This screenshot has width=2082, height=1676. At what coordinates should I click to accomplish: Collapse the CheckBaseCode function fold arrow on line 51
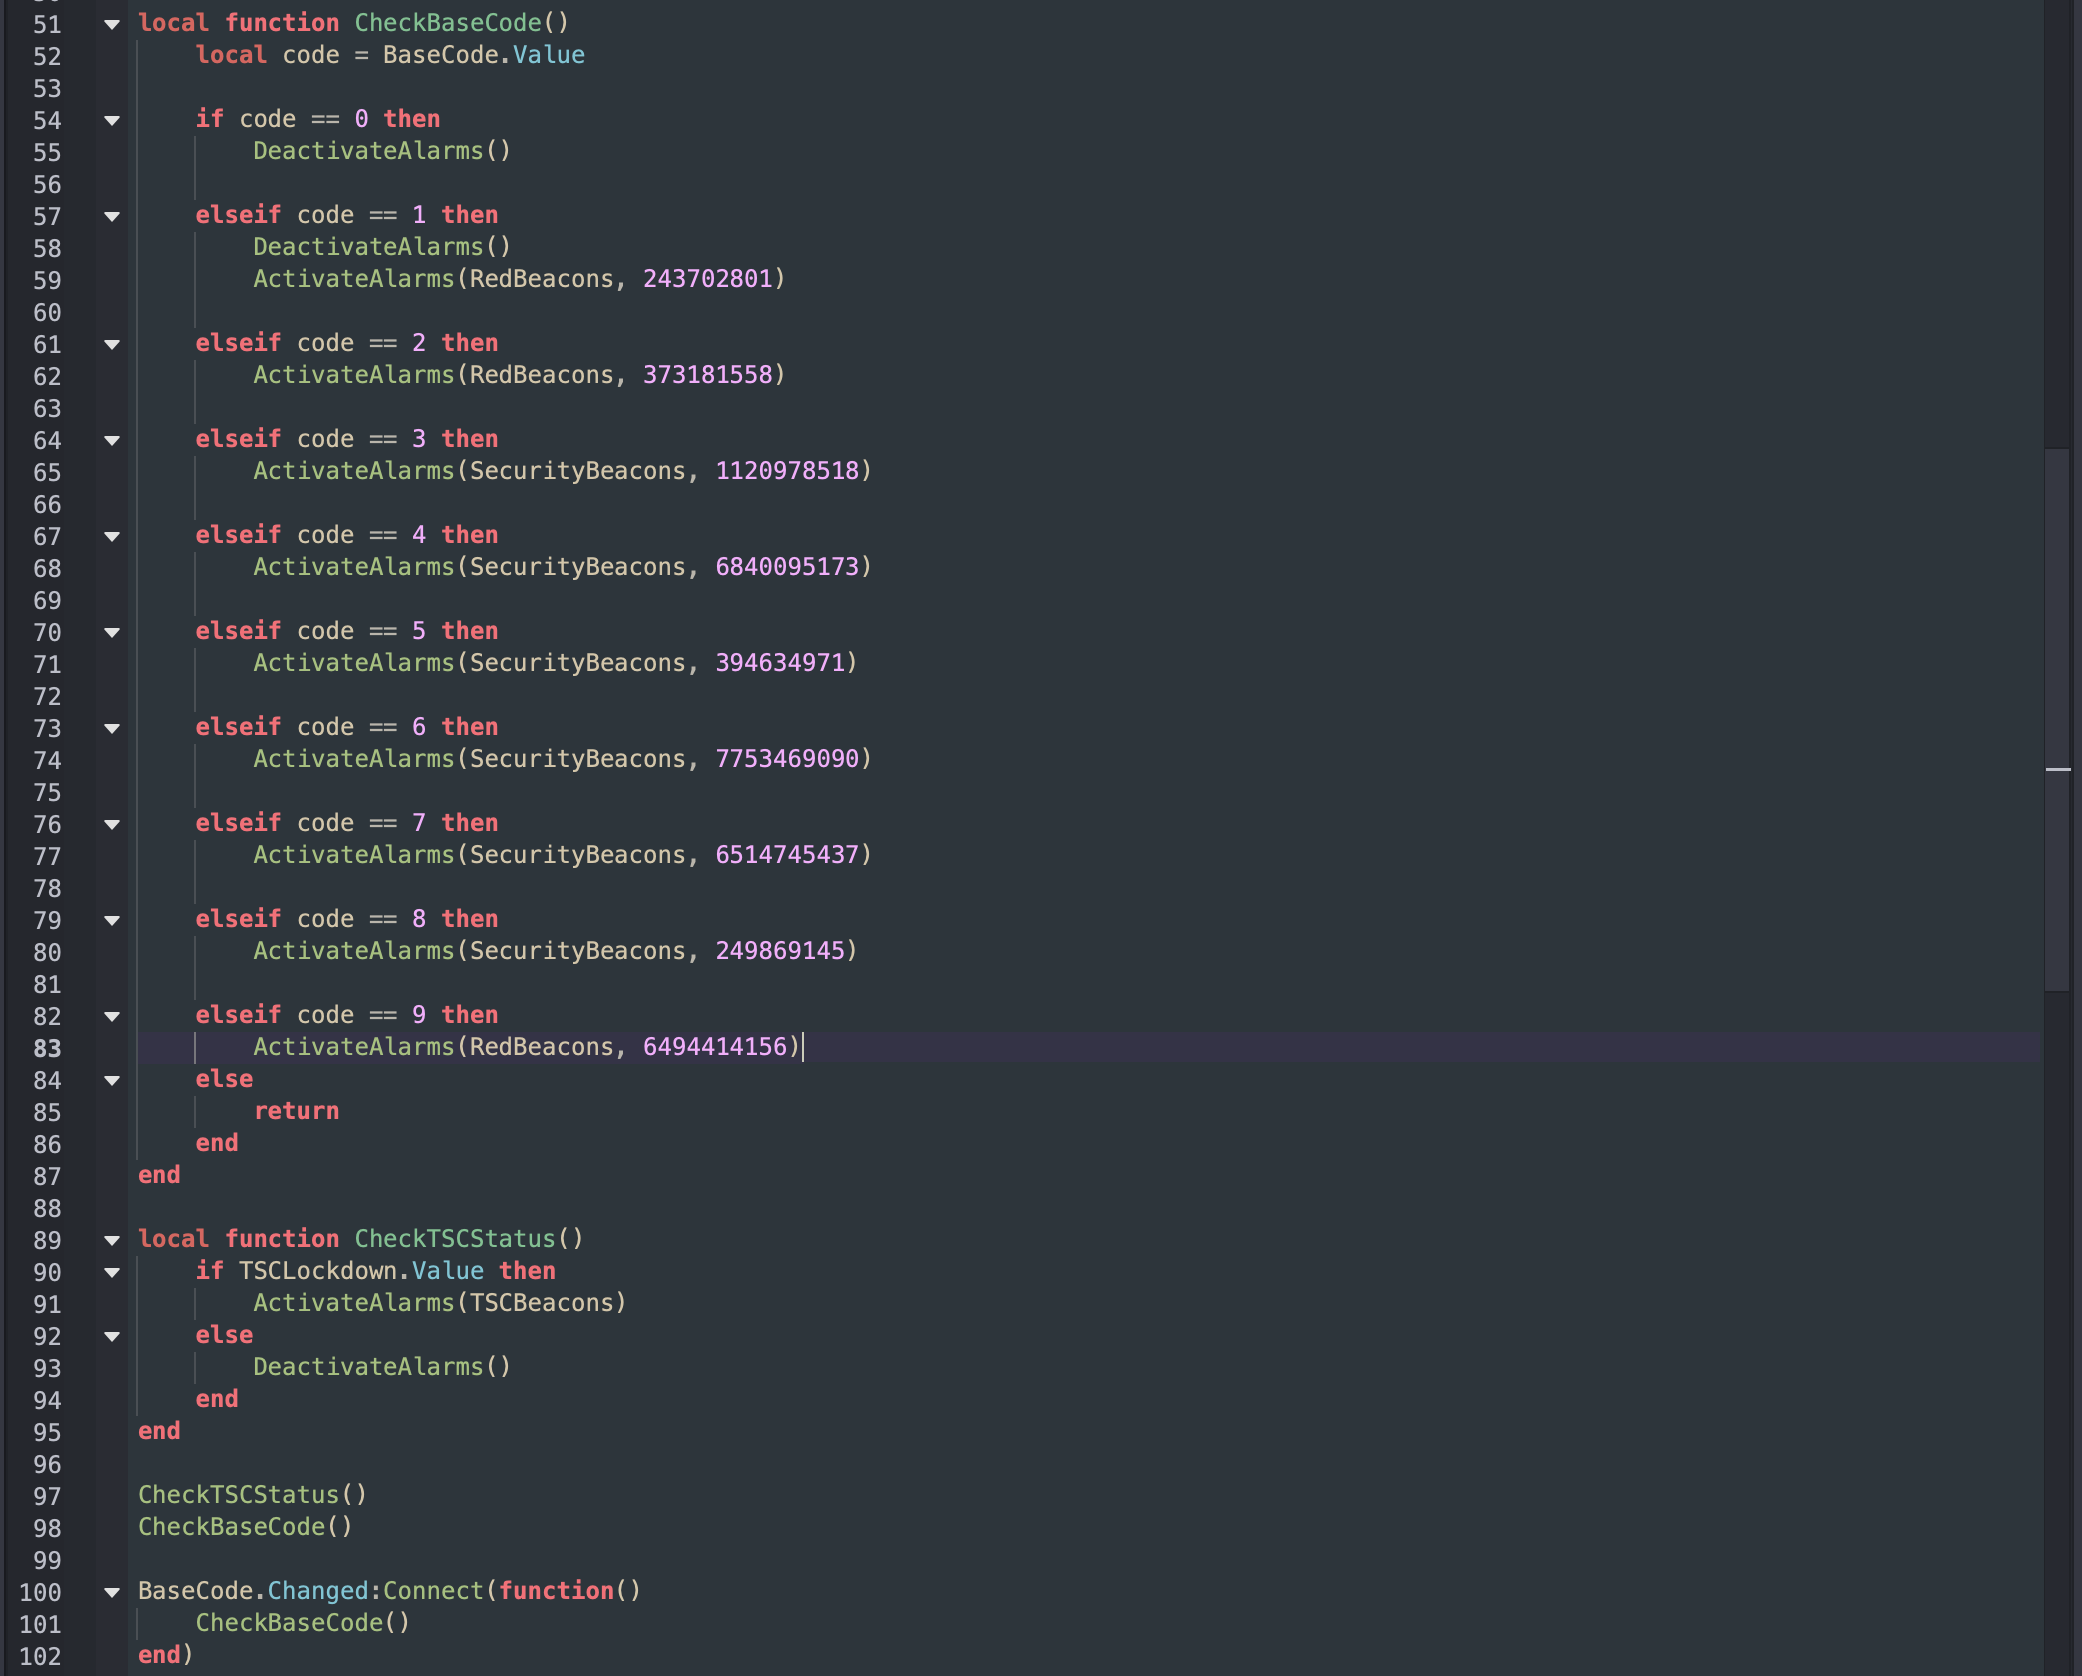pos(112,24)
